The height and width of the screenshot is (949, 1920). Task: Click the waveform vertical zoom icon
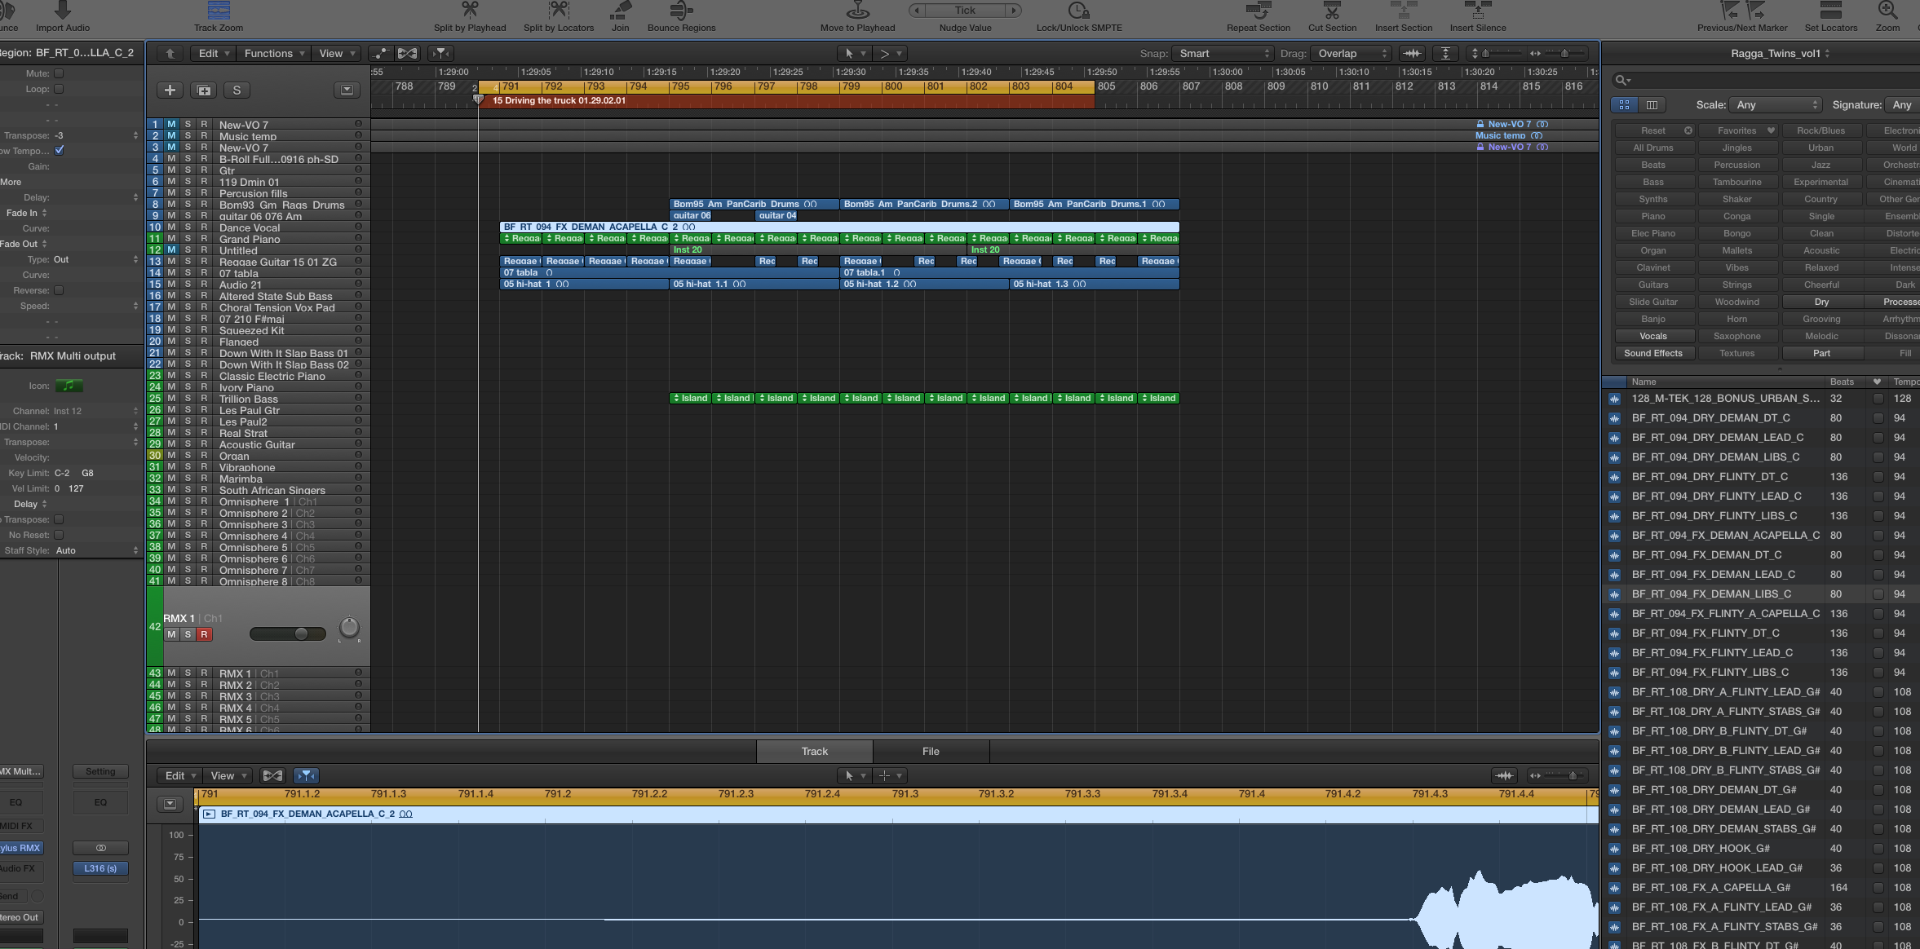pos(1411,54)
